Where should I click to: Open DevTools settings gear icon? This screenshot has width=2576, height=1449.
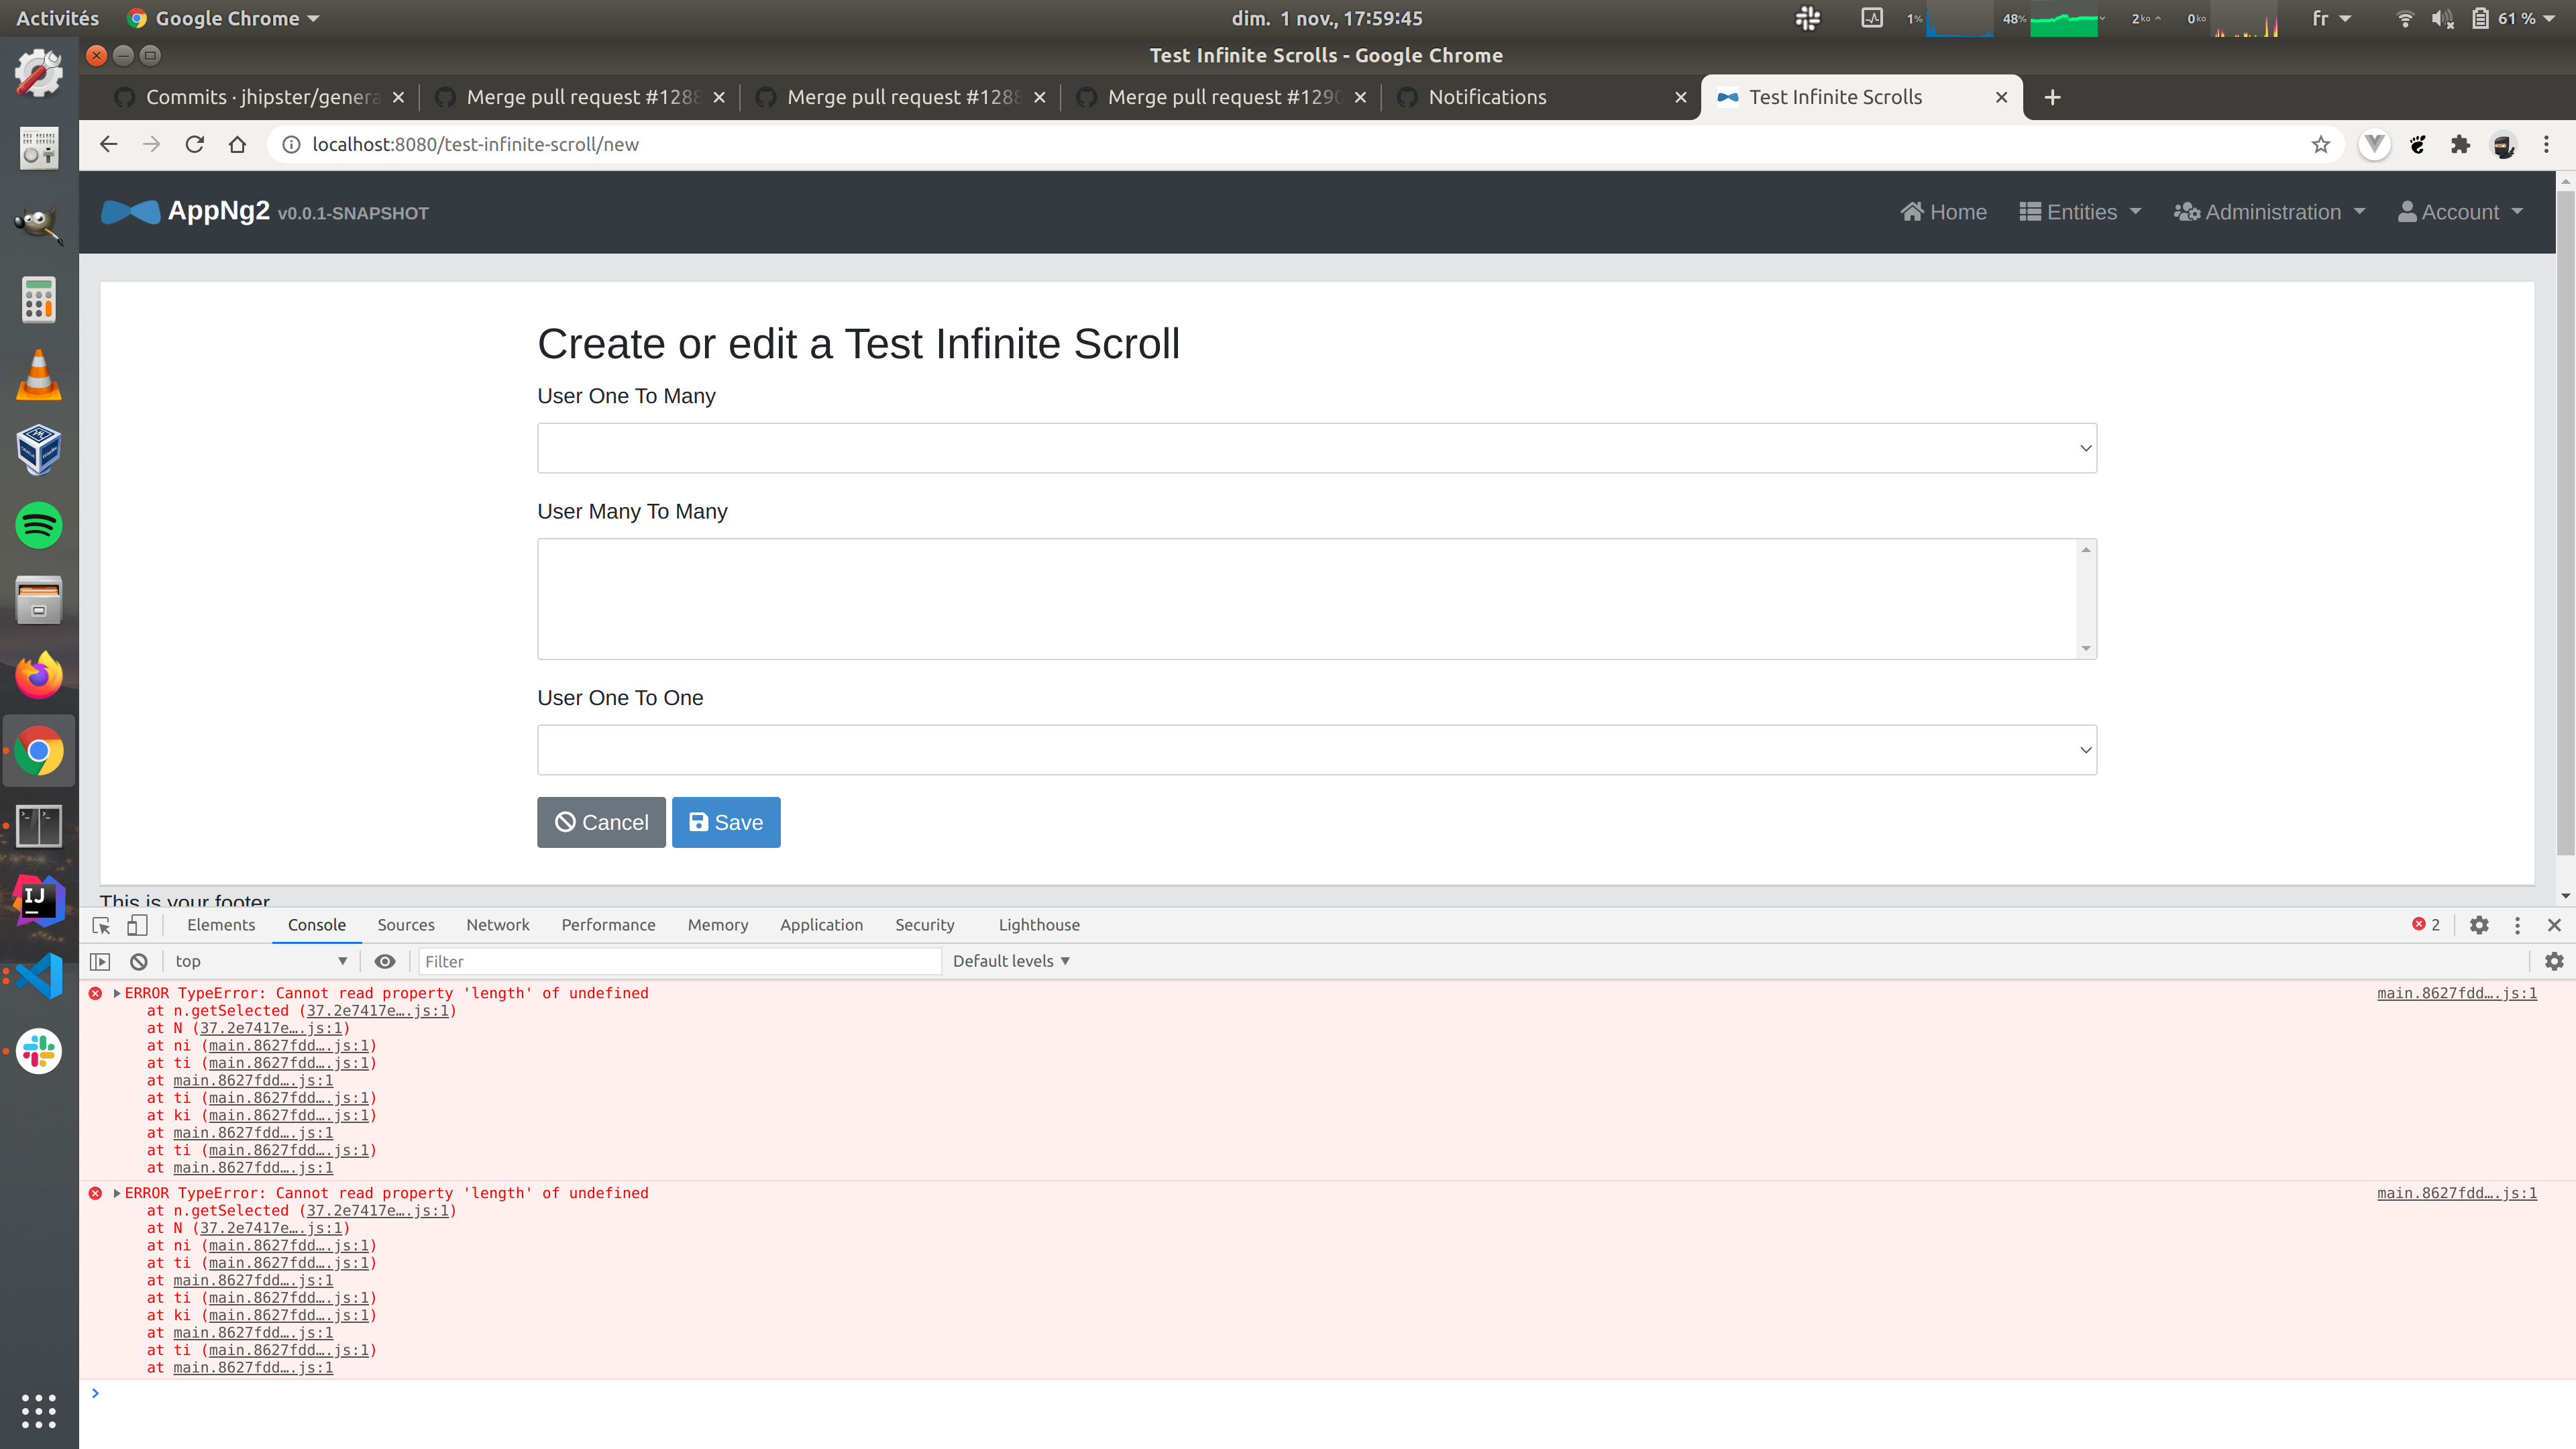pyautogui.click(x=2479, y=925)
